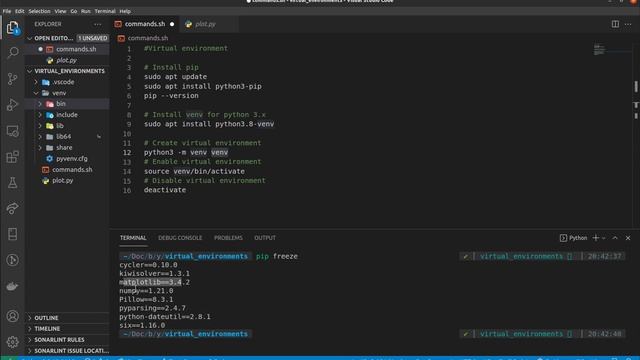Open the book icon in activity bar
The image size is (640, 360).
pos(13,234)
